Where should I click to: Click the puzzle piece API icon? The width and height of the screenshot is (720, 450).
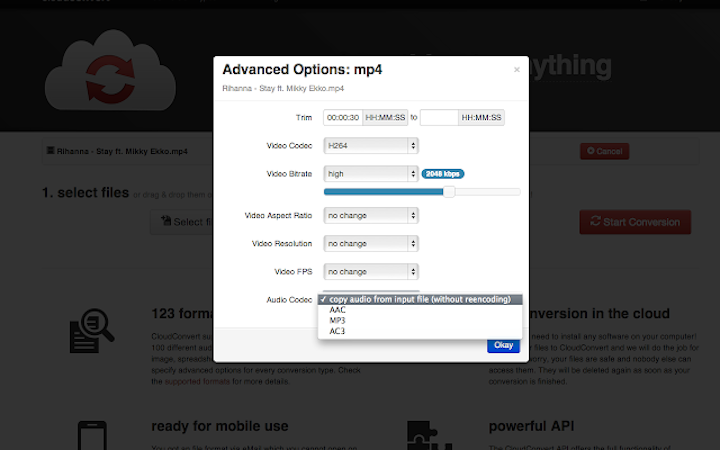tap(429, 435)
